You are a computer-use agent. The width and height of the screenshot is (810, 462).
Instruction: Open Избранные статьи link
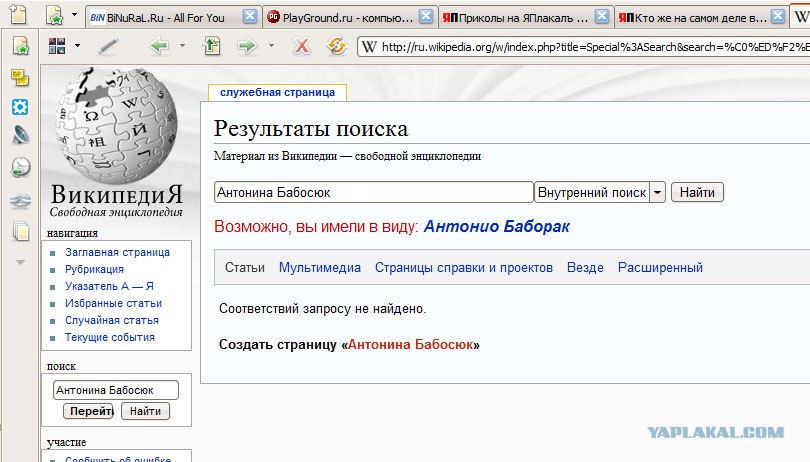click(114, 303)
